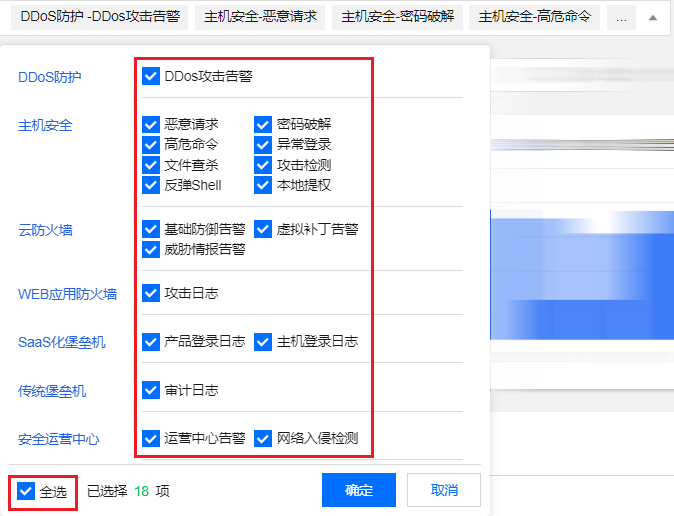Click the '主机安全-密码破解' selected tag
Image resolution: width=674 pixels, height=516 pixels.
pyautogui.click(x=398, y=17)
